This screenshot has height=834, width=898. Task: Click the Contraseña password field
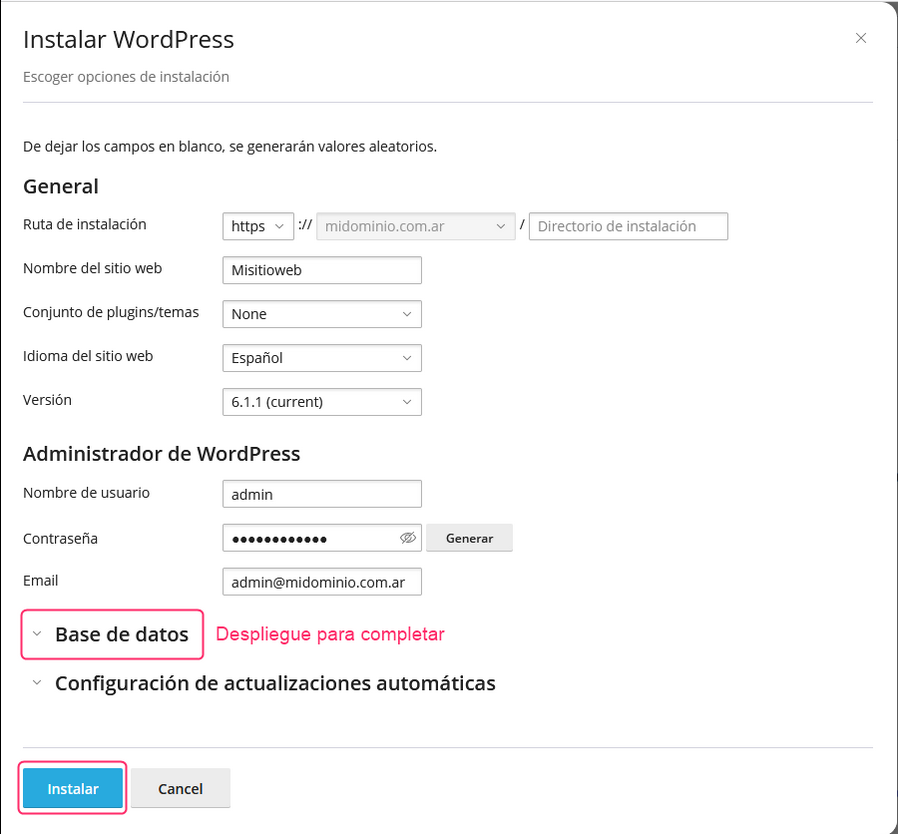310,538
